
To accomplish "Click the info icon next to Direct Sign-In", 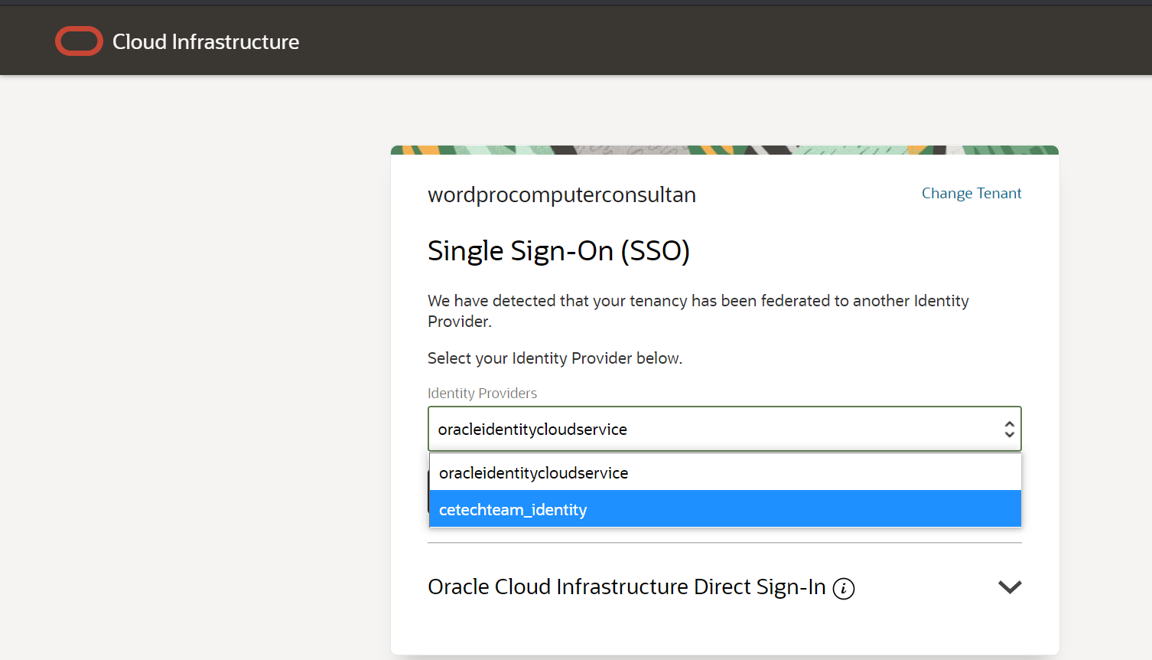I will point(844,588).
